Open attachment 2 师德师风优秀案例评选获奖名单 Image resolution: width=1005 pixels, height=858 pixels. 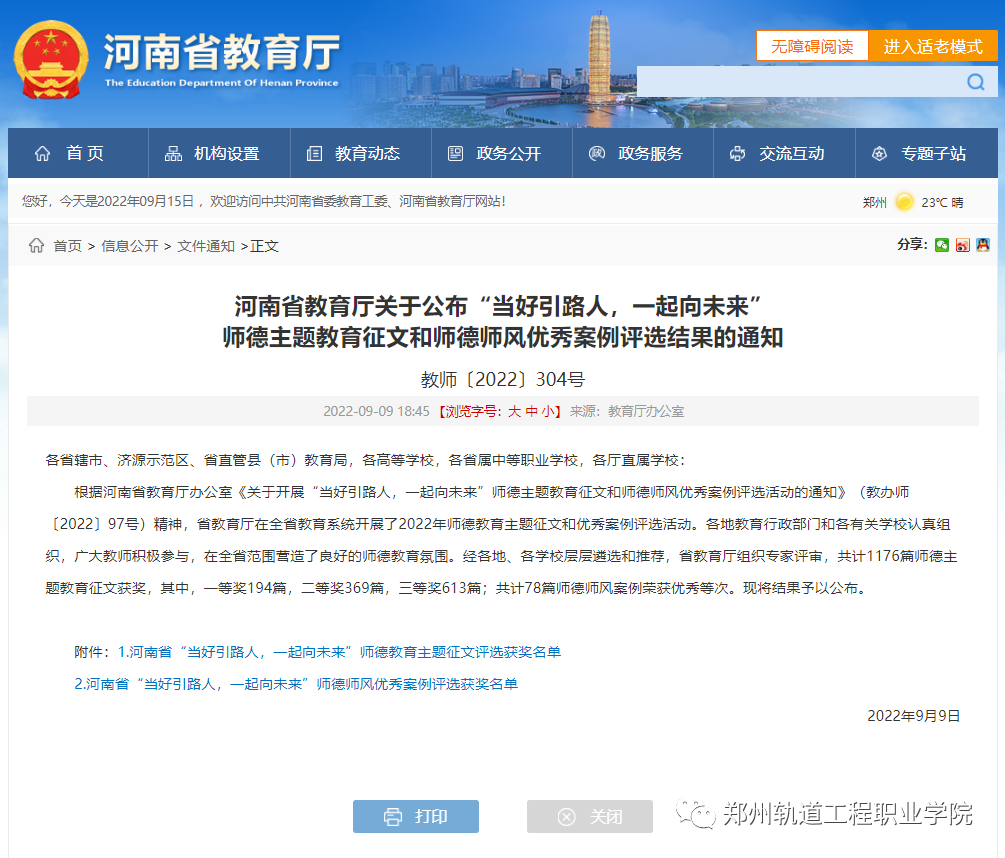click(296, 684)
